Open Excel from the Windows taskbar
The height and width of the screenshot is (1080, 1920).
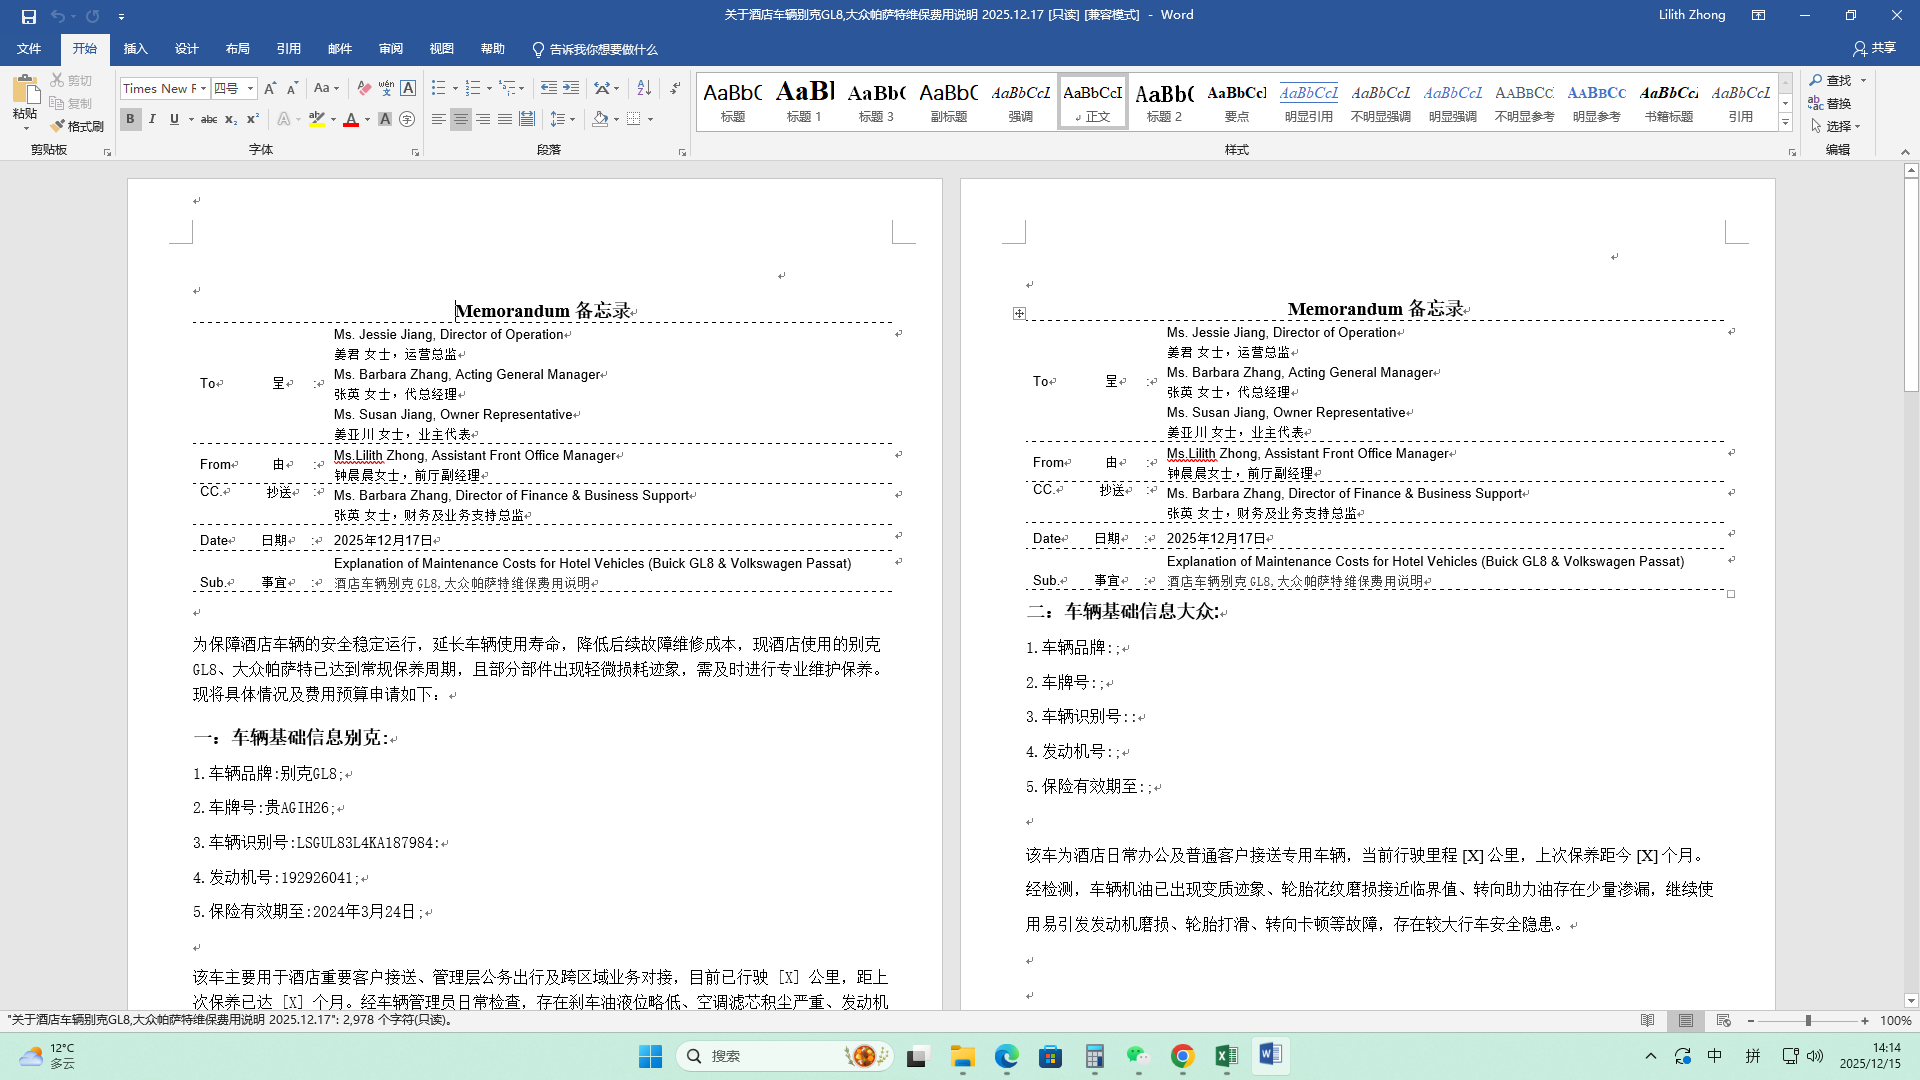point(1226,1056)
